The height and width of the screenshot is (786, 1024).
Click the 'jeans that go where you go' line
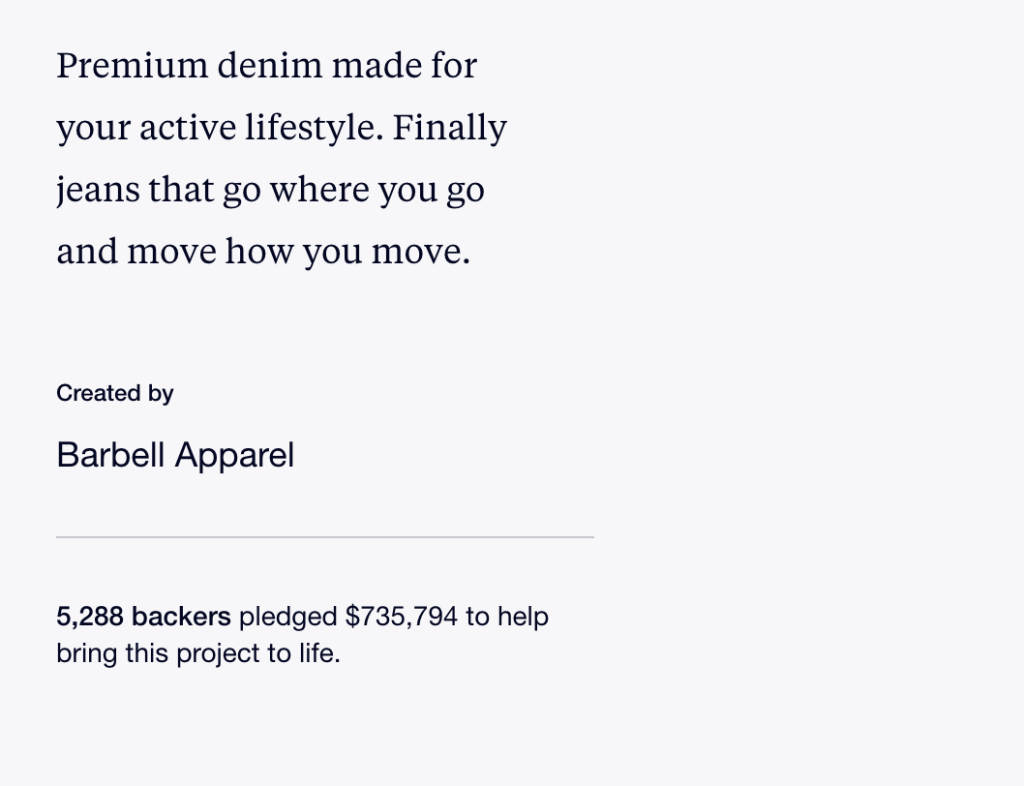point(270,190)
